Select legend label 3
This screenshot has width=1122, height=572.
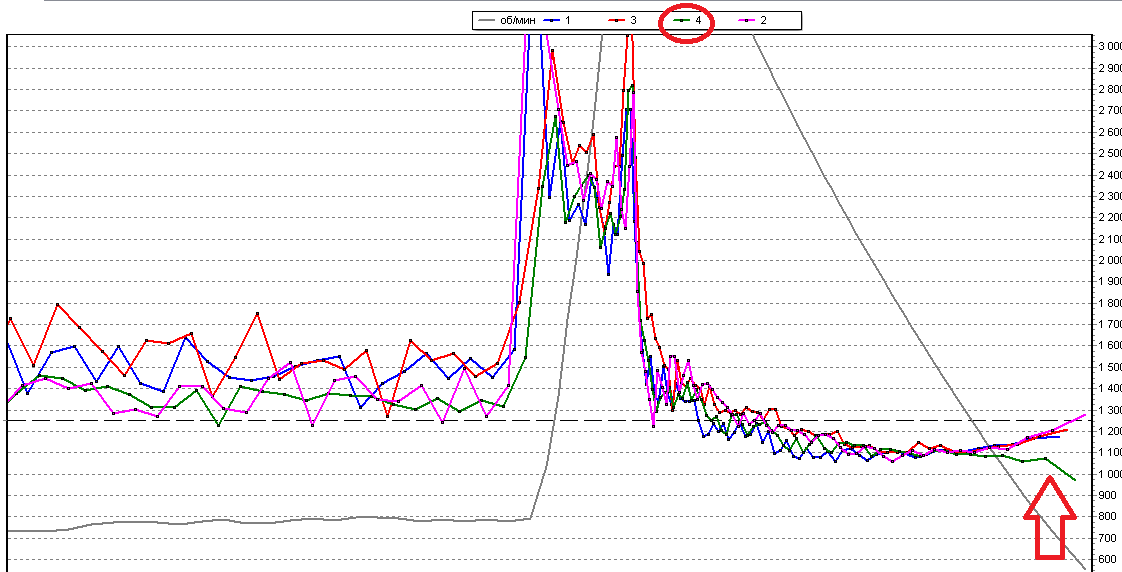(x=634, y=21)
